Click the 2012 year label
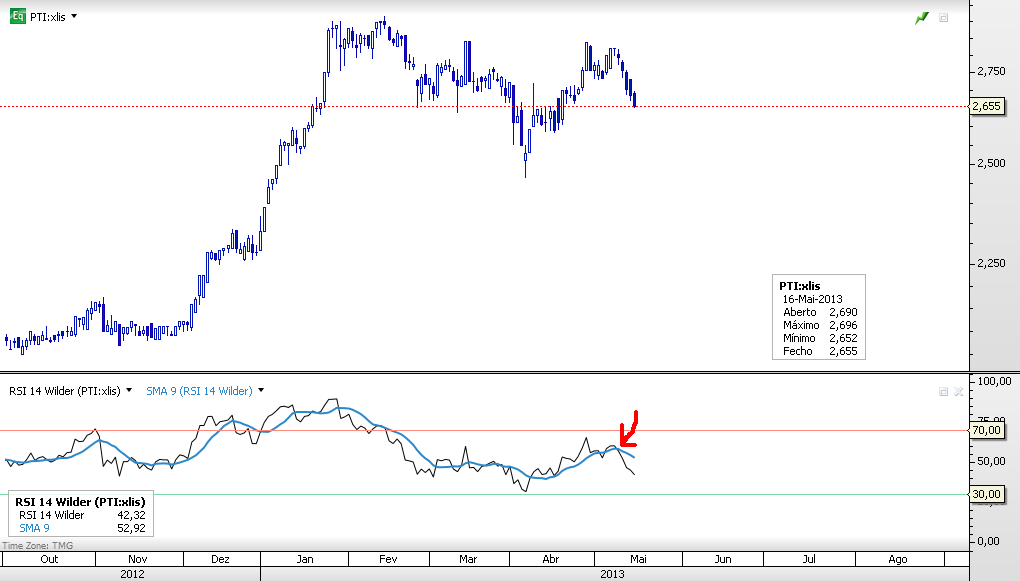Image resolution: width=1020 pixels, height=581 pixels. 132,574
